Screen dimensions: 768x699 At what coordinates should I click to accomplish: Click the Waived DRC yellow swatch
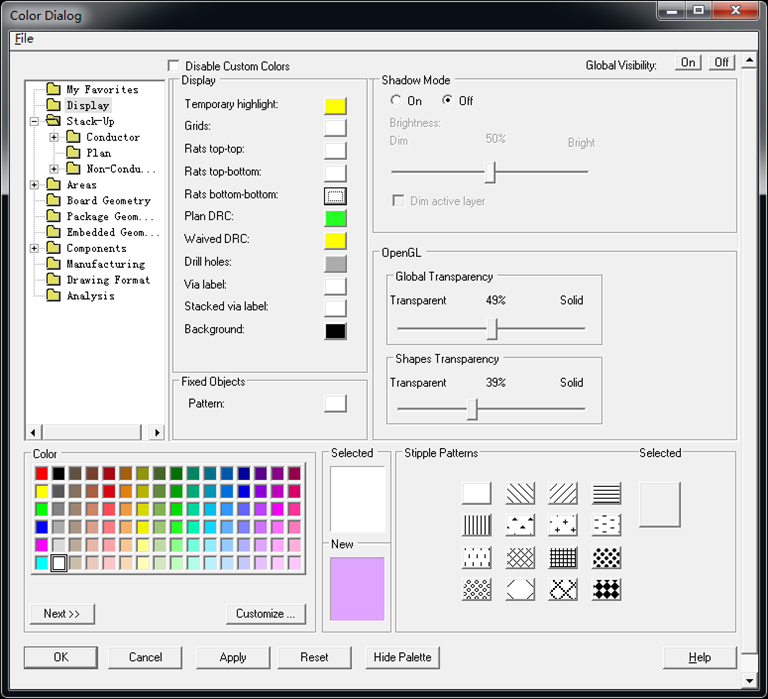(x=336, y=241)
